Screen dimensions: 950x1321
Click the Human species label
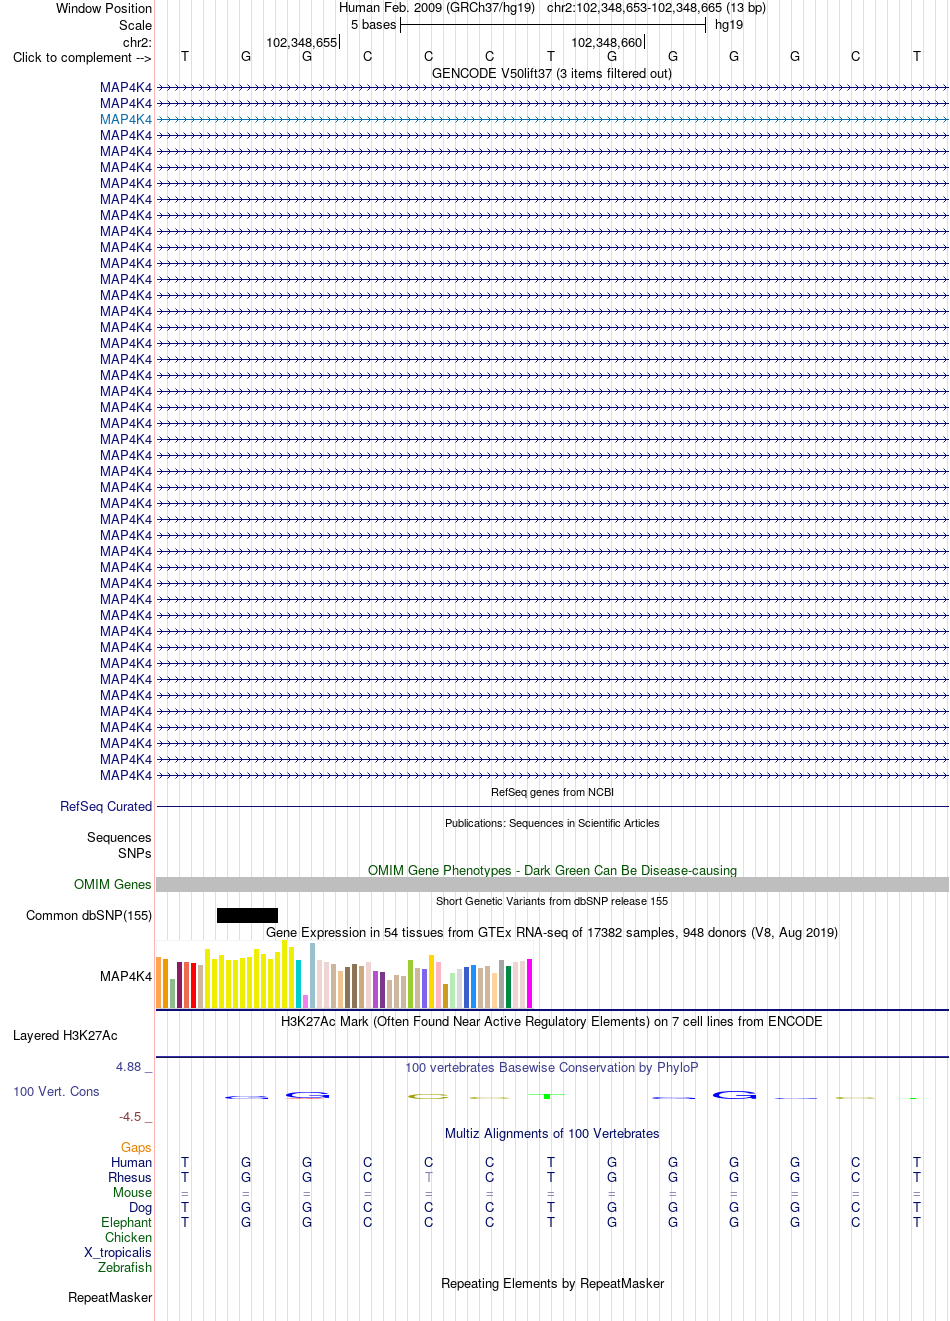click(x=132, y=1162)
